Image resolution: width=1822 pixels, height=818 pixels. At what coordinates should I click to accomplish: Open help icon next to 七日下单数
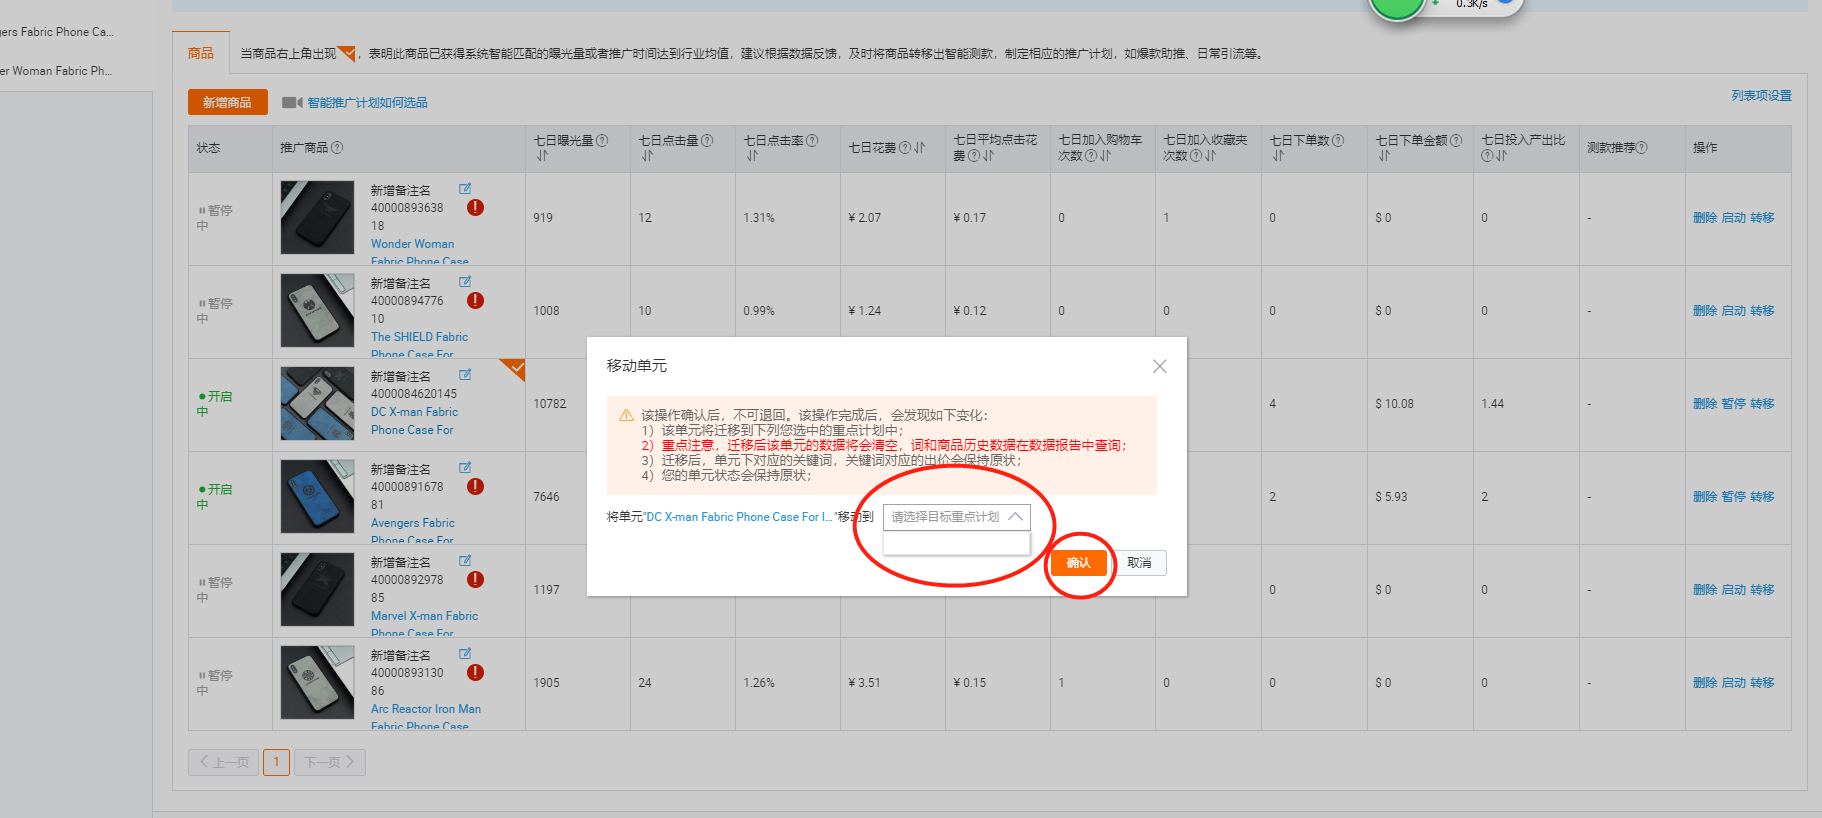point(1338,140)
